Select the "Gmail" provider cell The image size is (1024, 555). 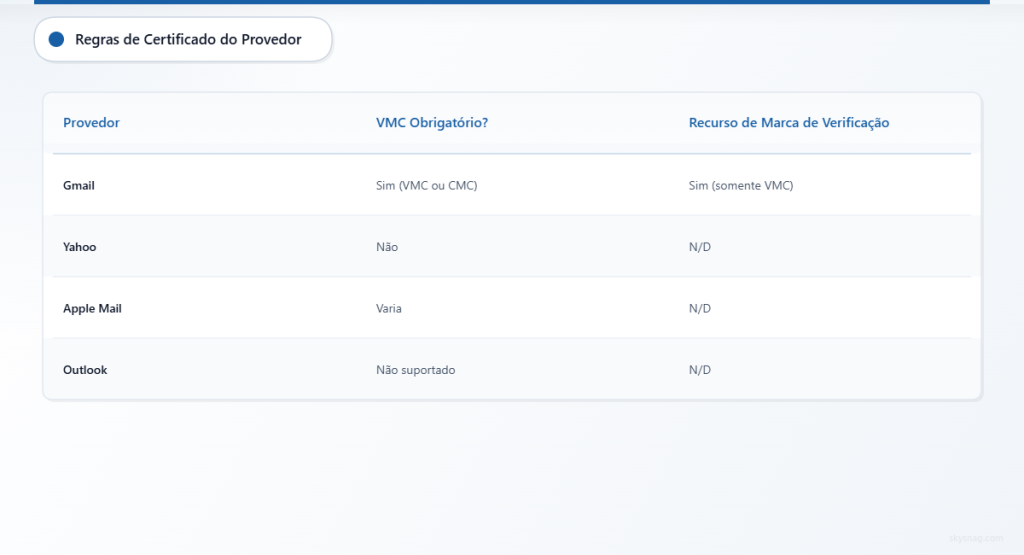(x=79, y=185)
